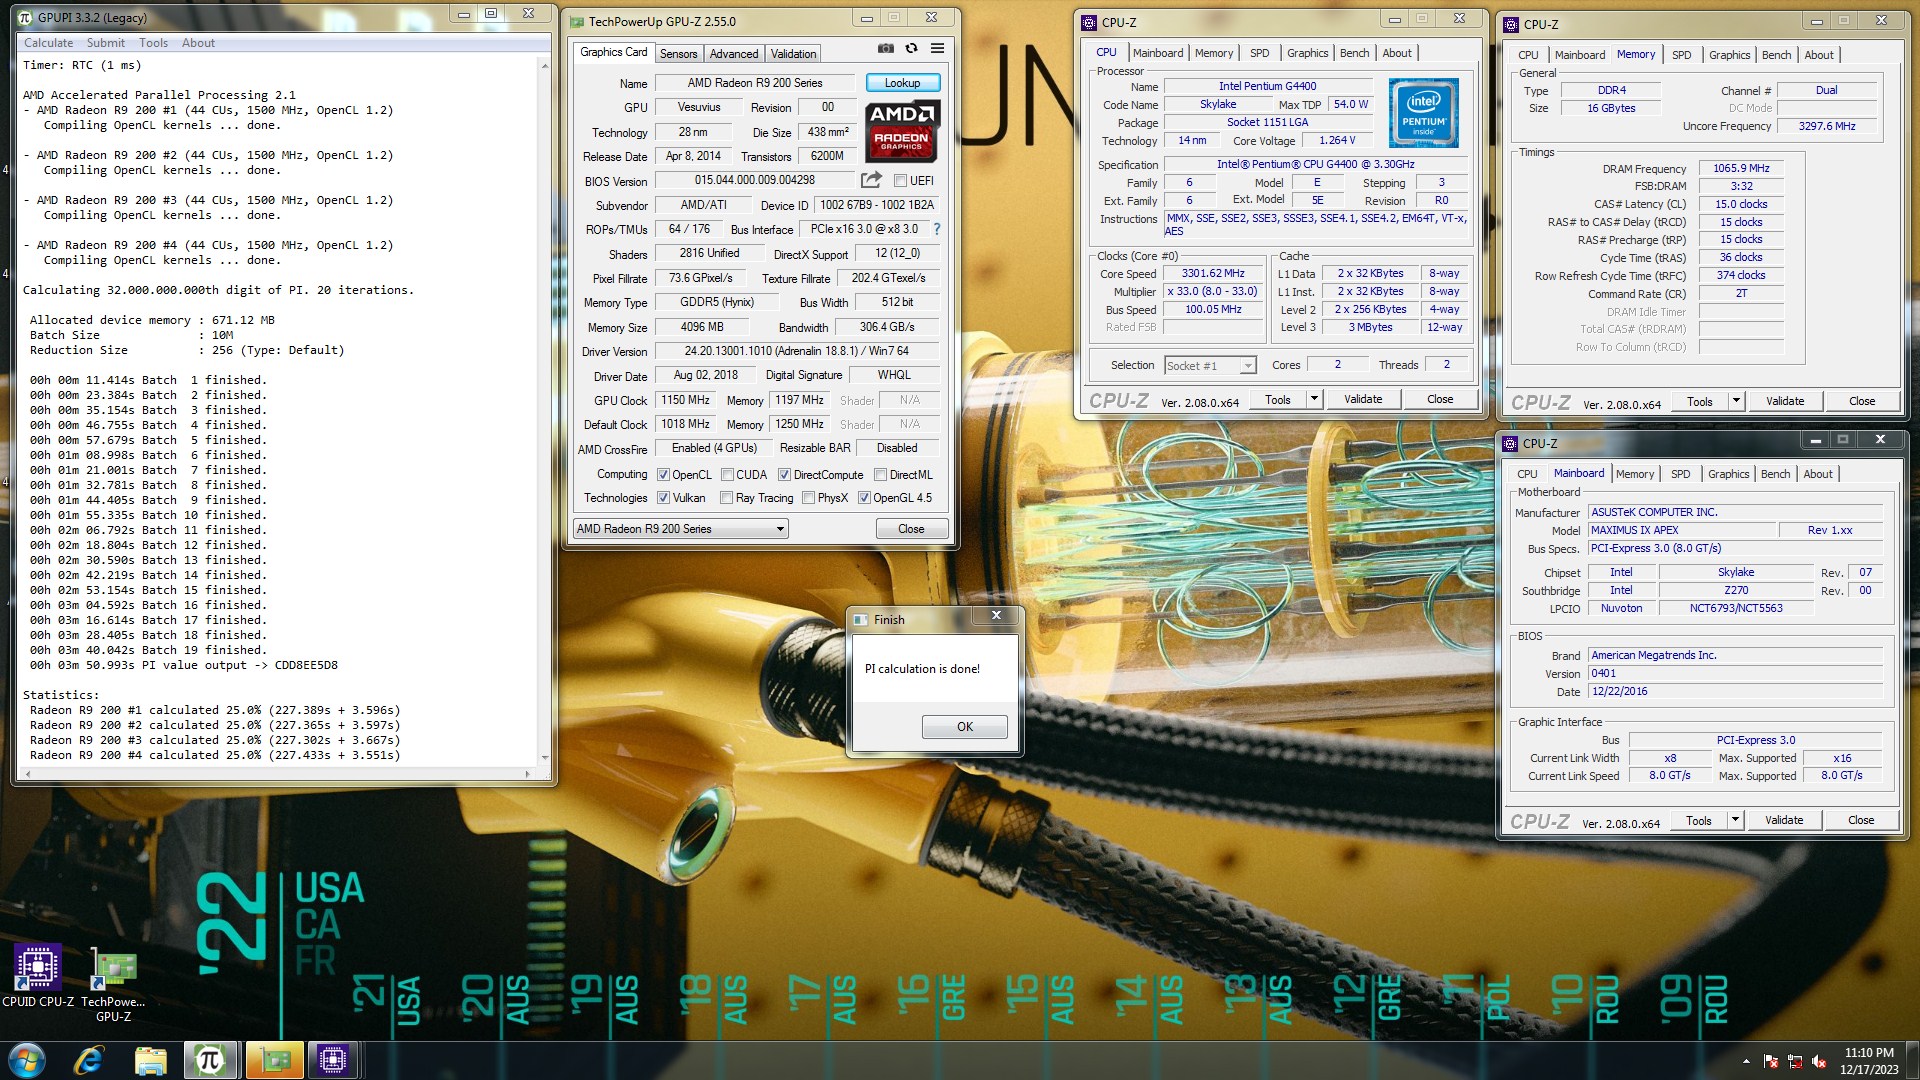1920x1080 pixels.
Task: Open CPUID CPU-Z desktop shortcut
Action: [38, 975]
